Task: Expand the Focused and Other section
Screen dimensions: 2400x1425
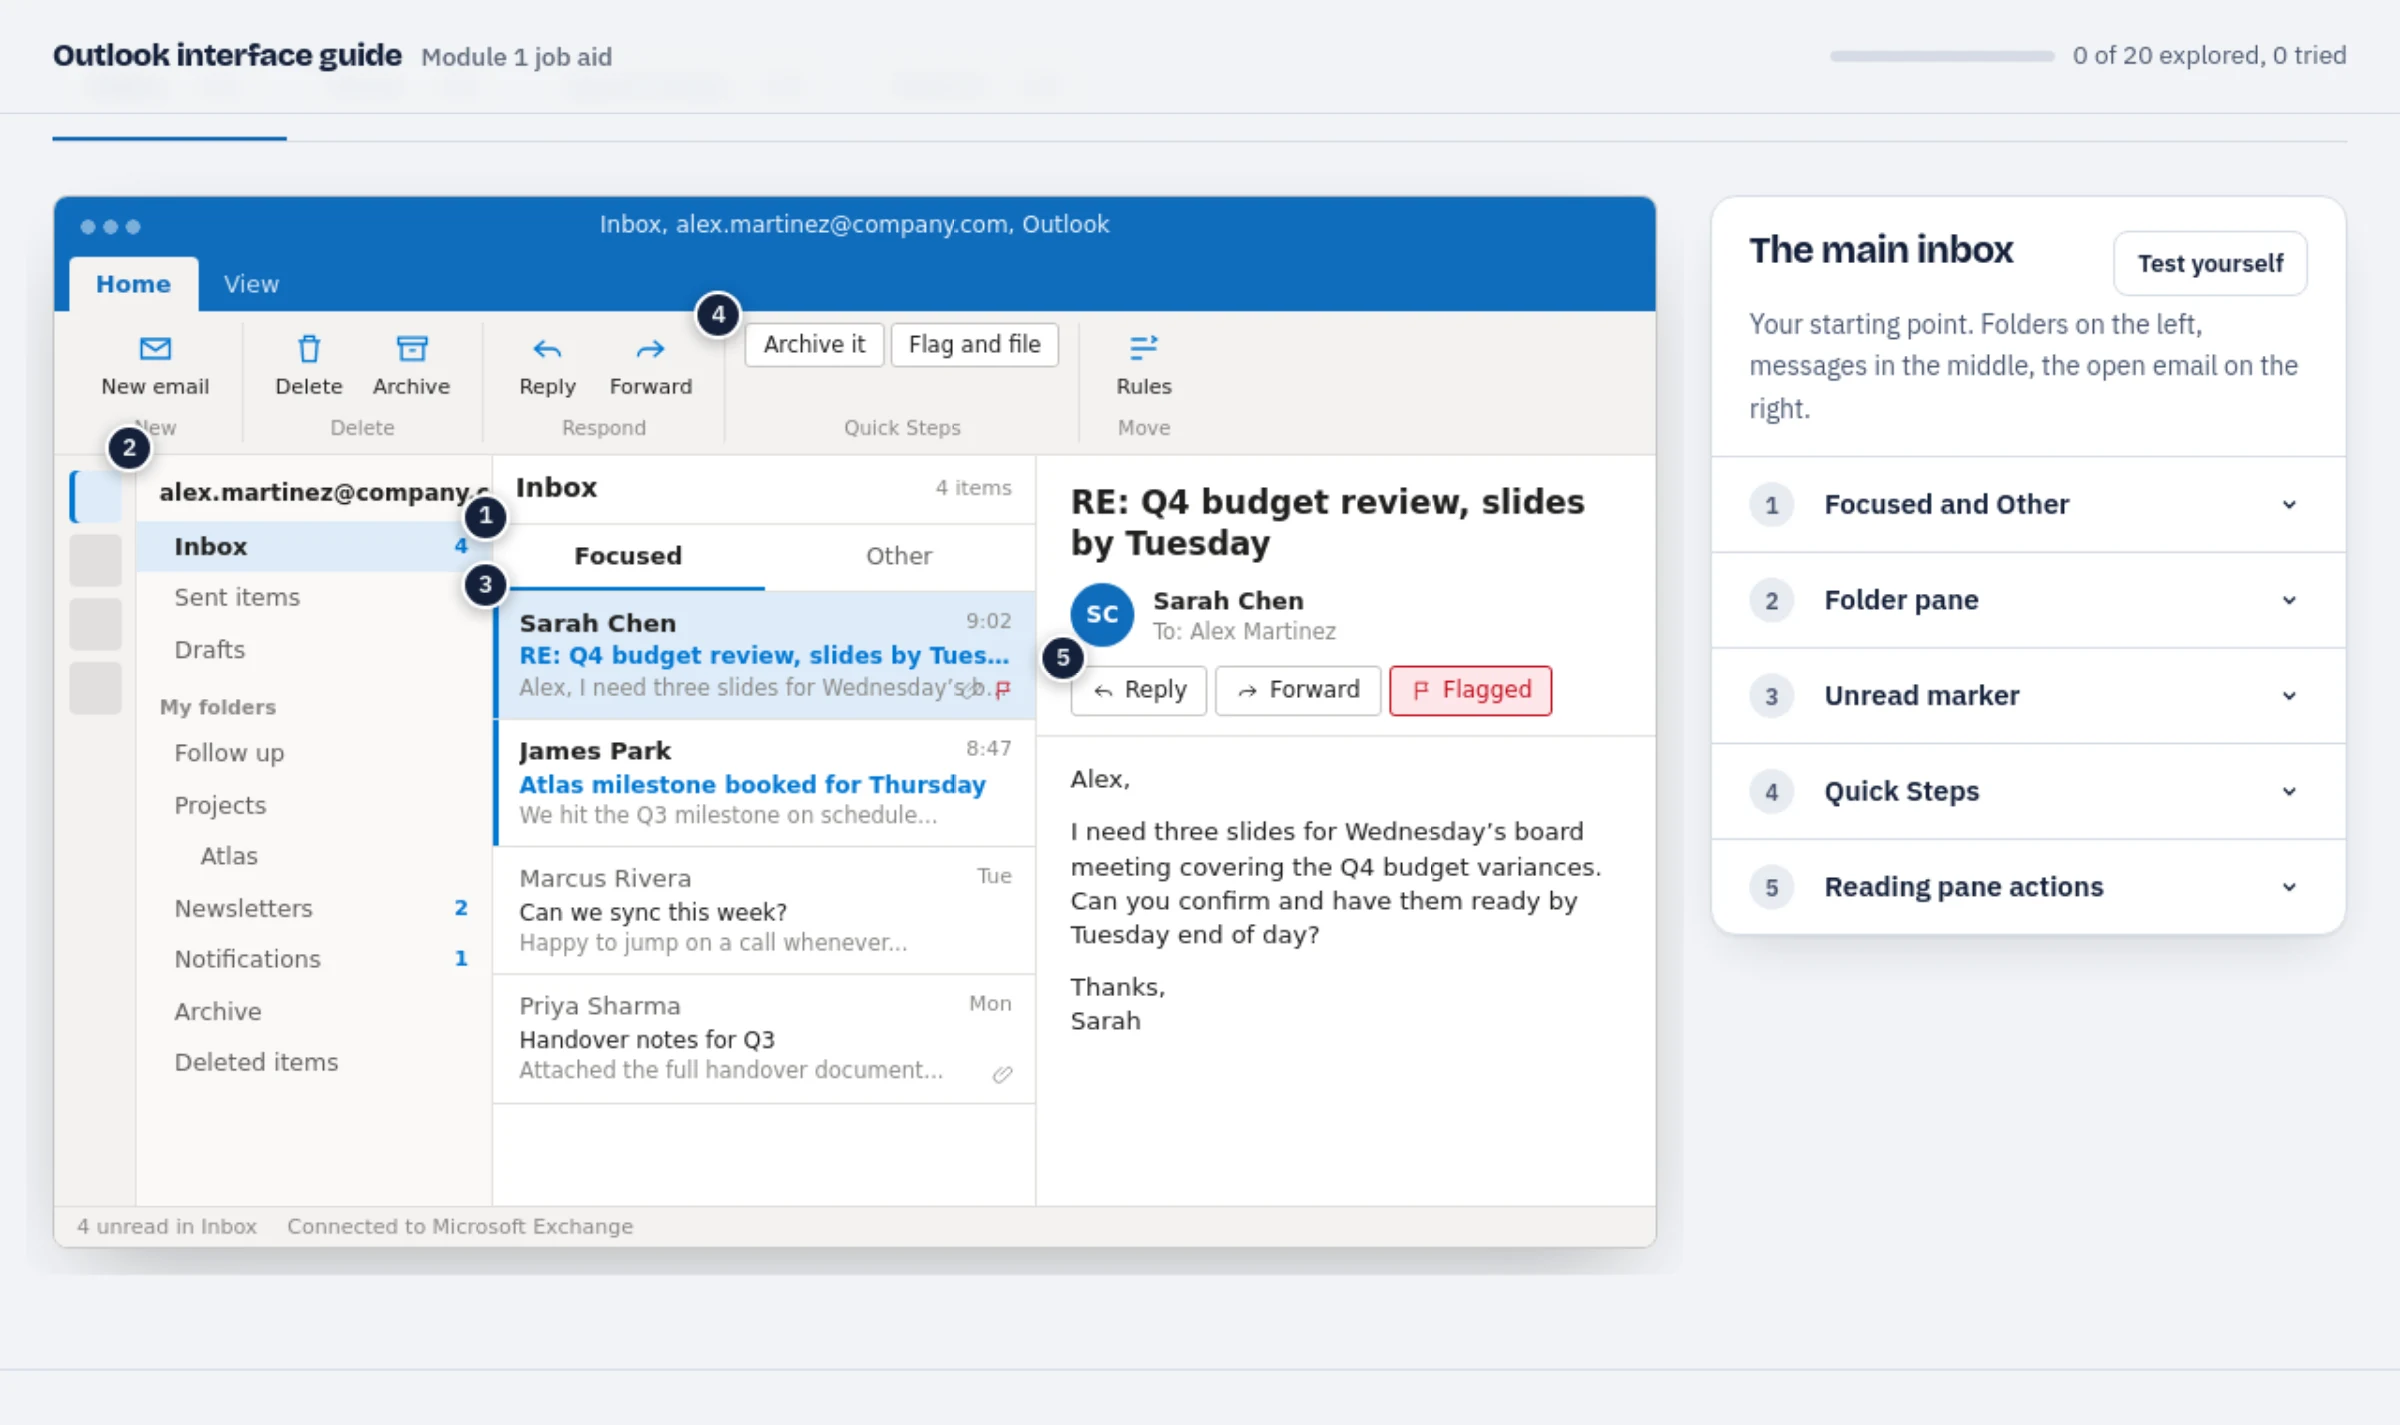Action: pyautogui.click(x=2028, y=504)
